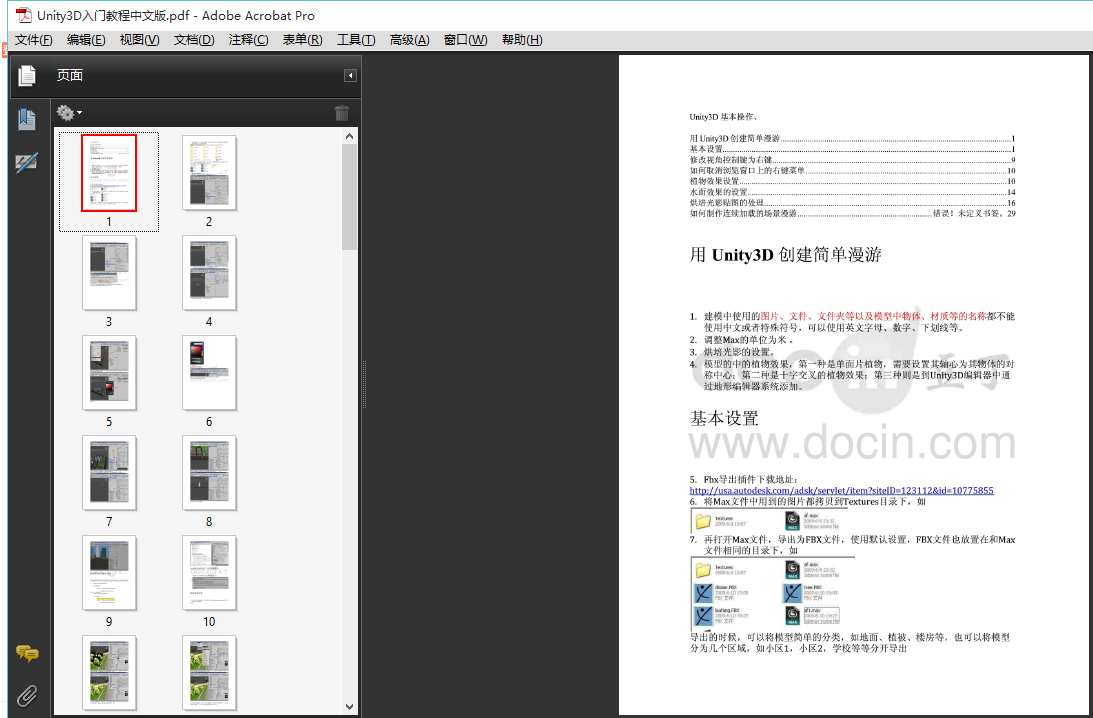Open the Signatures panel in sidebar
Viewport: 1093px width, 718px height.
point(26,163)
